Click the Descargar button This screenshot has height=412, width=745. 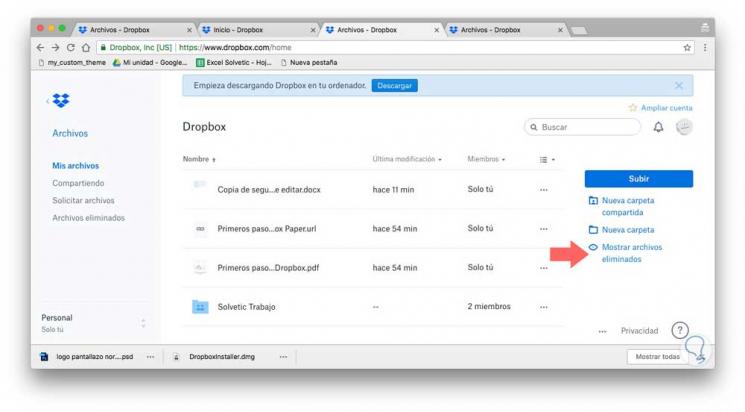(394, 86)
